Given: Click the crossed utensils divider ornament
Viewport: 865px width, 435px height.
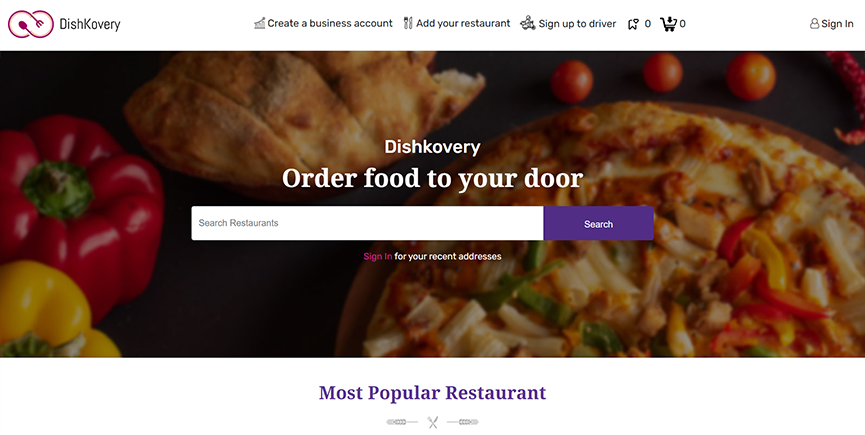Looking at the screenshot, I should 432,422.
